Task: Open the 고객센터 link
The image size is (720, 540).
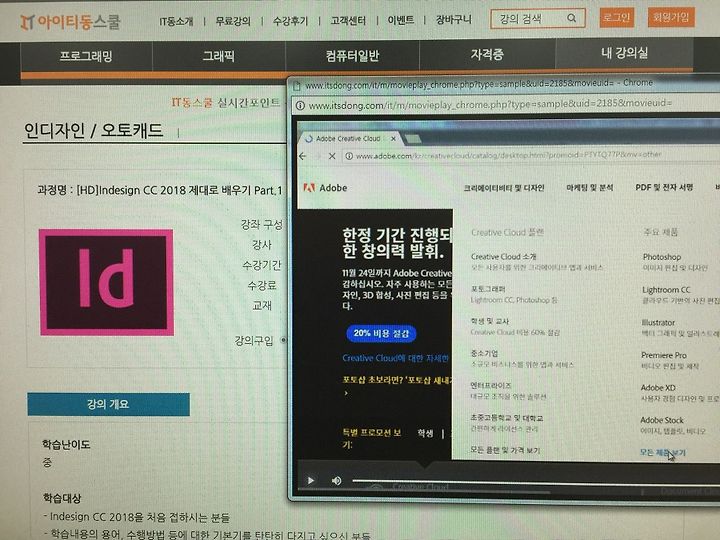Action: 348,20
